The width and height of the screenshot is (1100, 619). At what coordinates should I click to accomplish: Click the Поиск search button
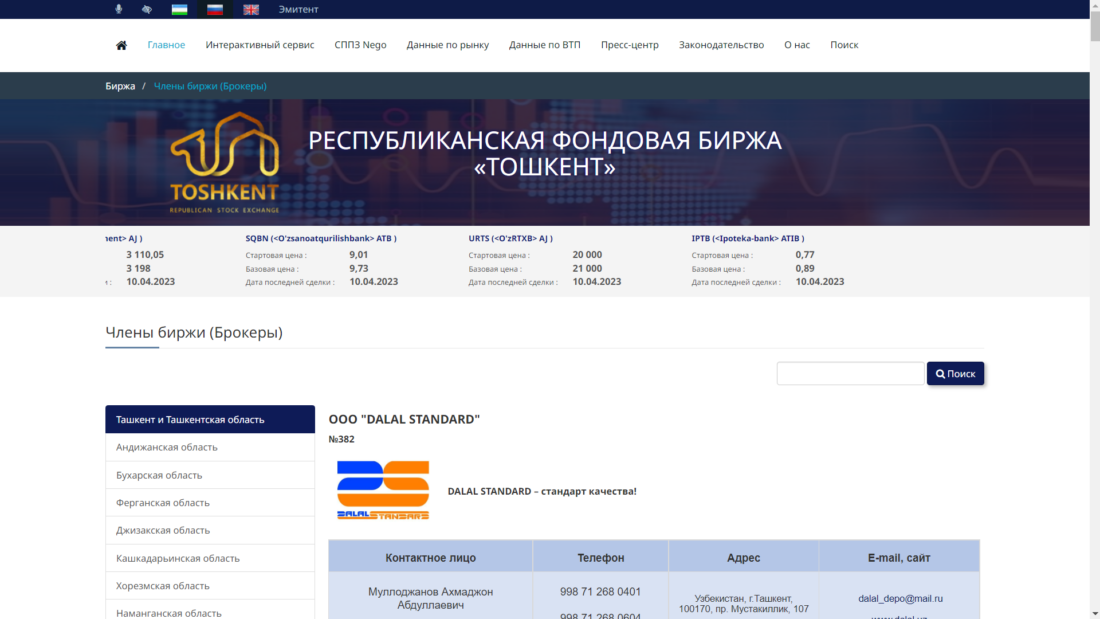955,372
